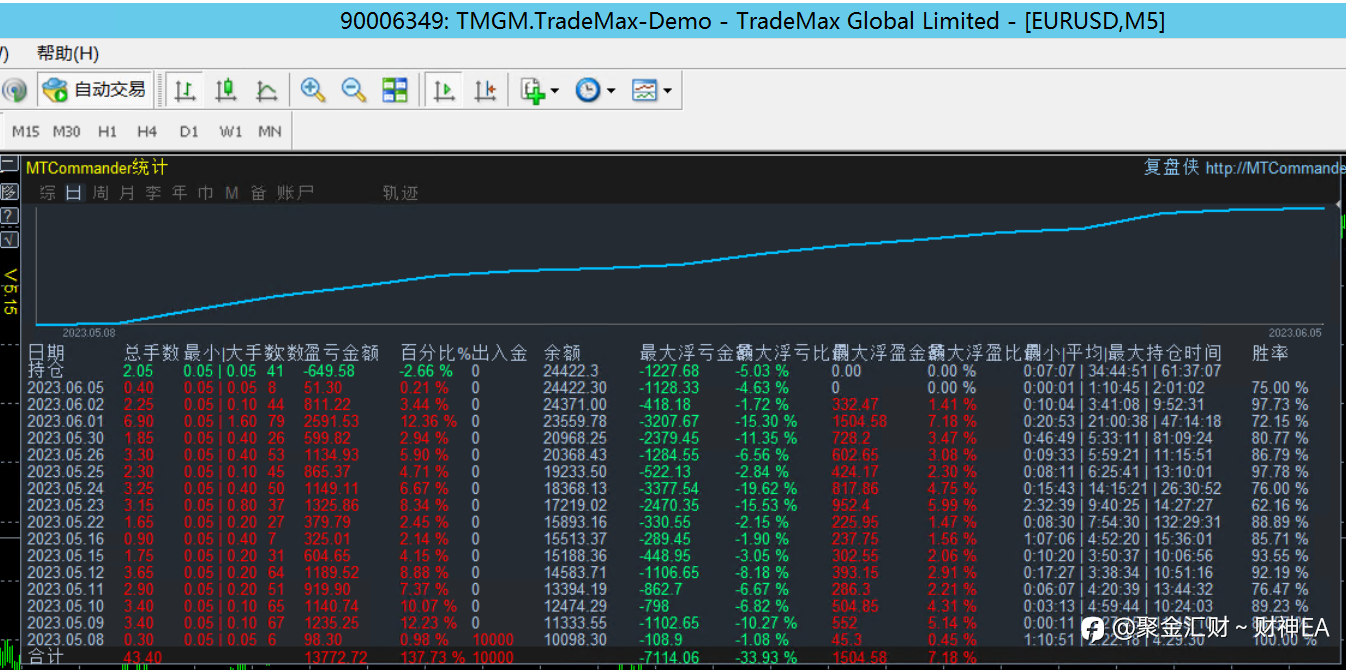This screenshot has width=1346, height=670.
Task: Switch to bar chart display
Action: (185, 90)
